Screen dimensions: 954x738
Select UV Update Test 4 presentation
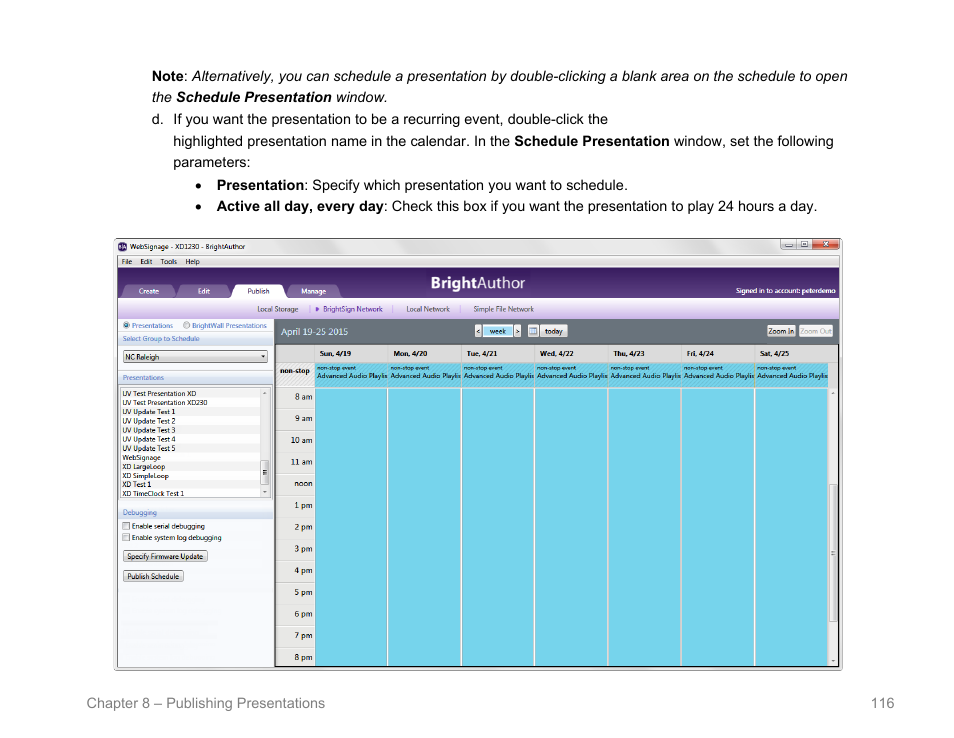pos(190,439)
